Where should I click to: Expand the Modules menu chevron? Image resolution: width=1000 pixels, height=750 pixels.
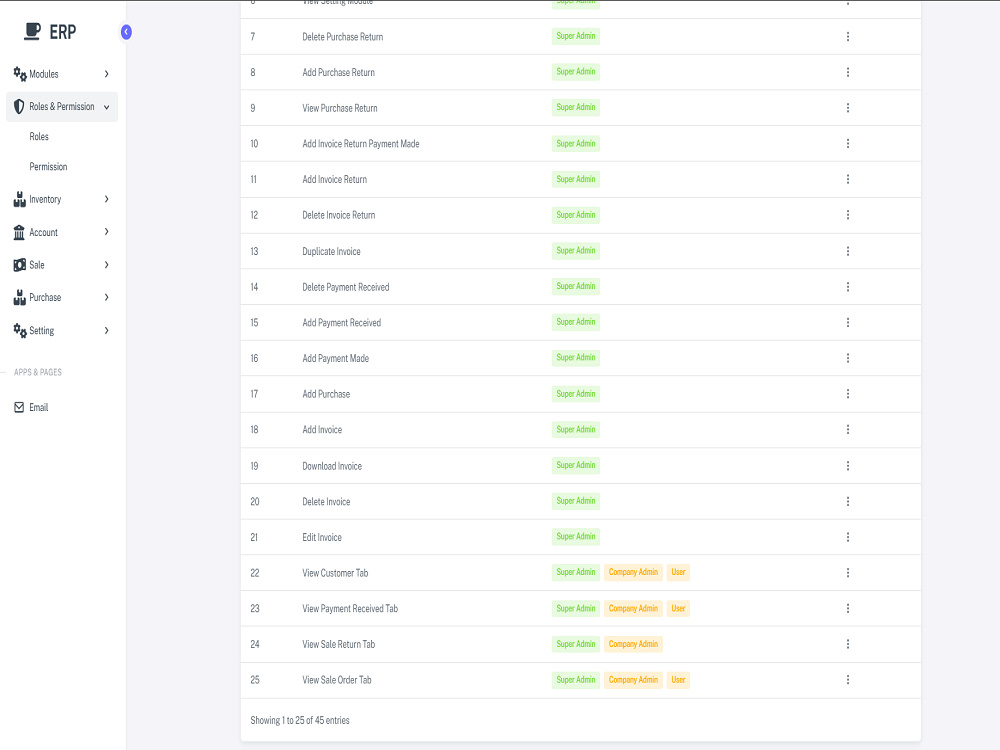107,74
